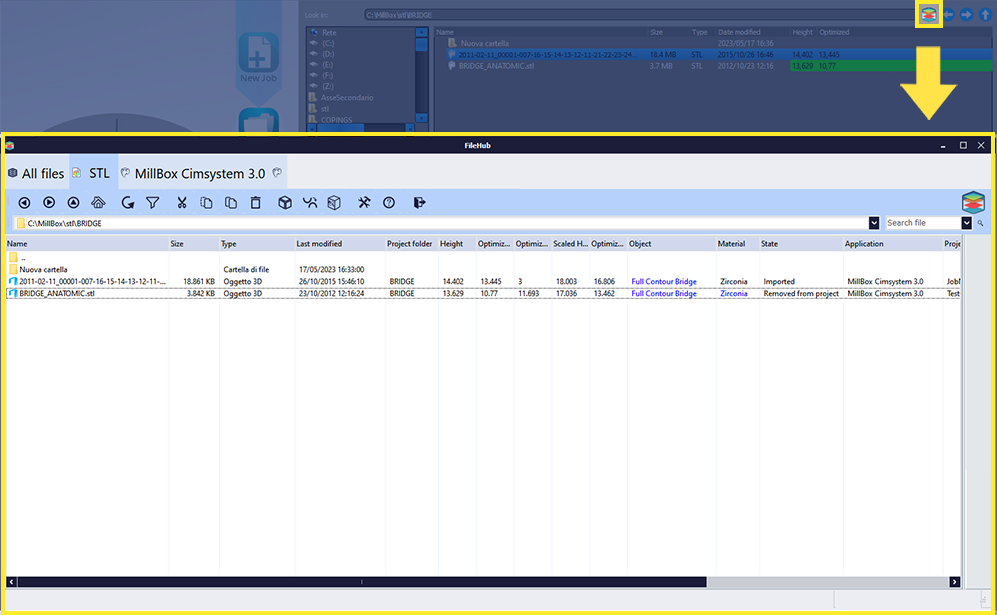The width and height of the screenshot is (997, 615).
Task: Select AsseSecondario in the background folder tree
Action: pyautogui.click(x=347, y=97)
